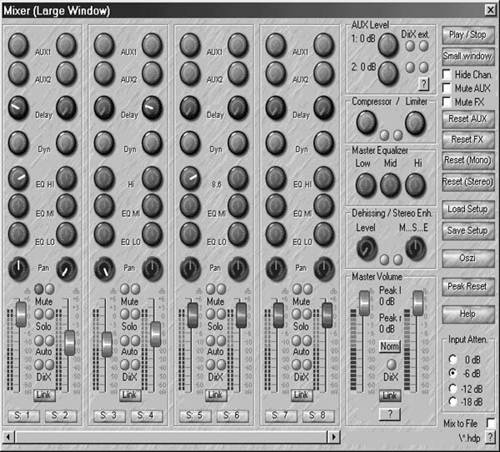Click Dehissing Level knob
The width and height of the screenshot is (500, 452).
pyautogui.click(x=366, y=248)
